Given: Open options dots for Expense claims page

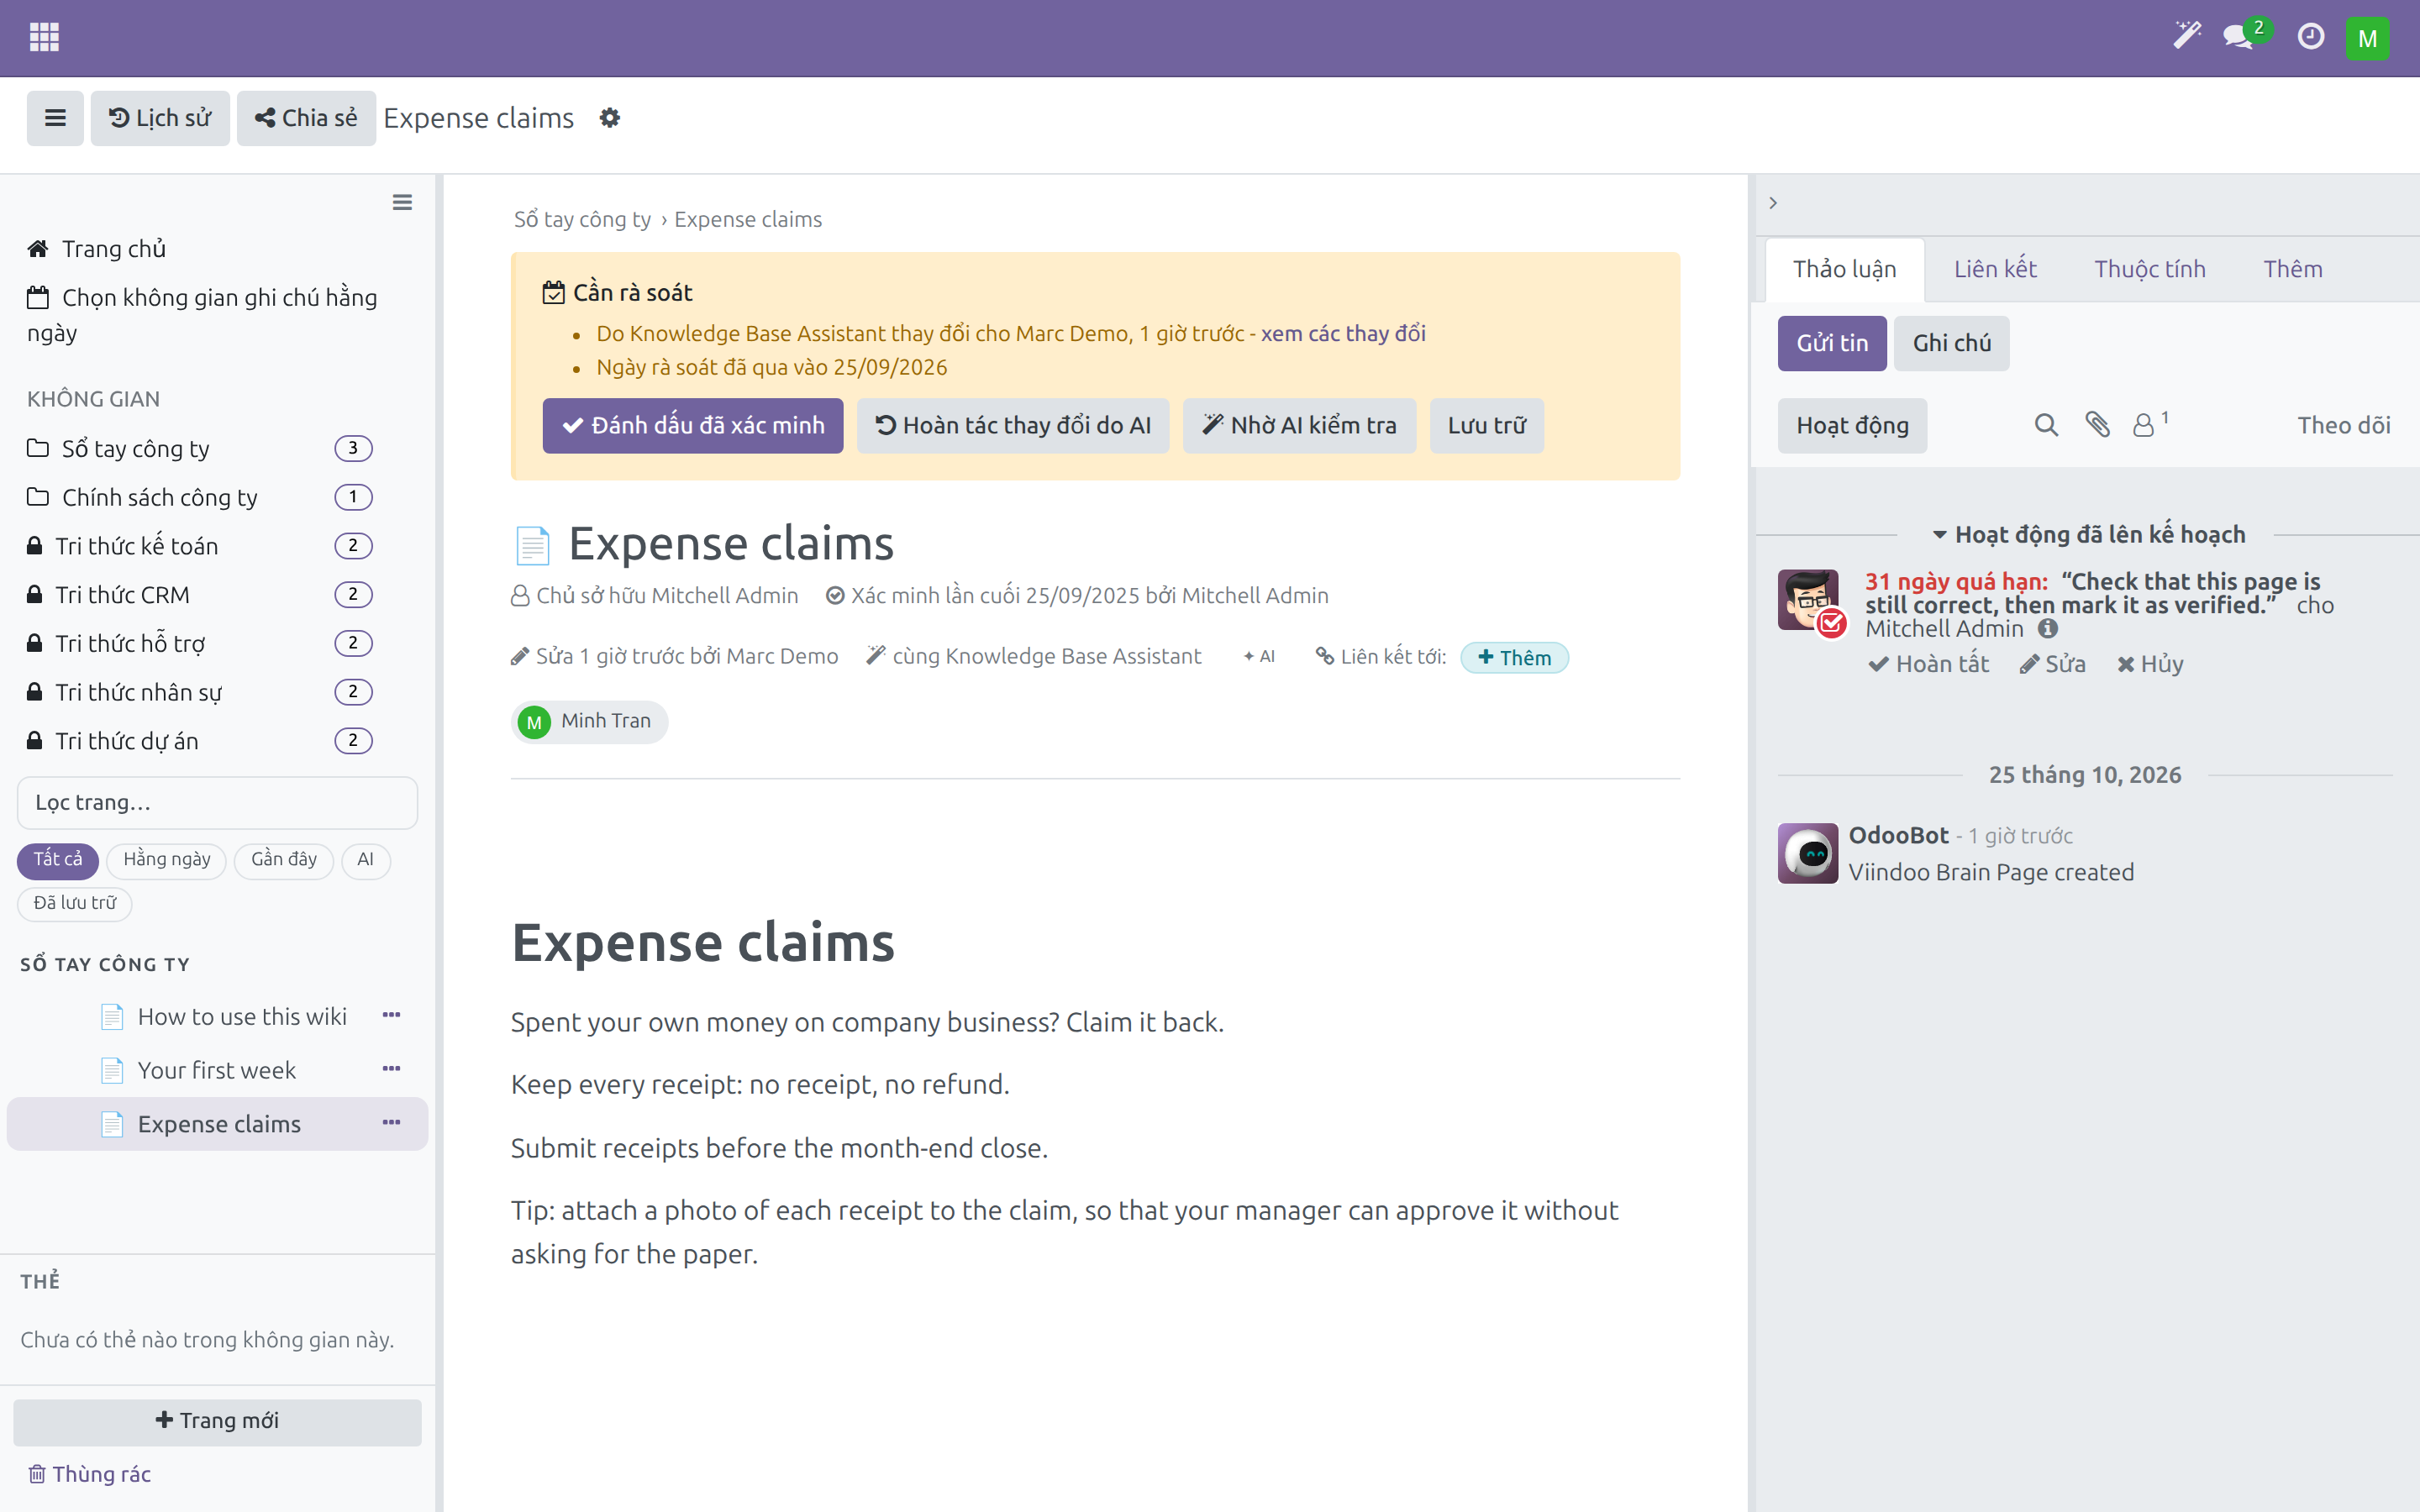Looking at the screenshot, I should 391,1123.
